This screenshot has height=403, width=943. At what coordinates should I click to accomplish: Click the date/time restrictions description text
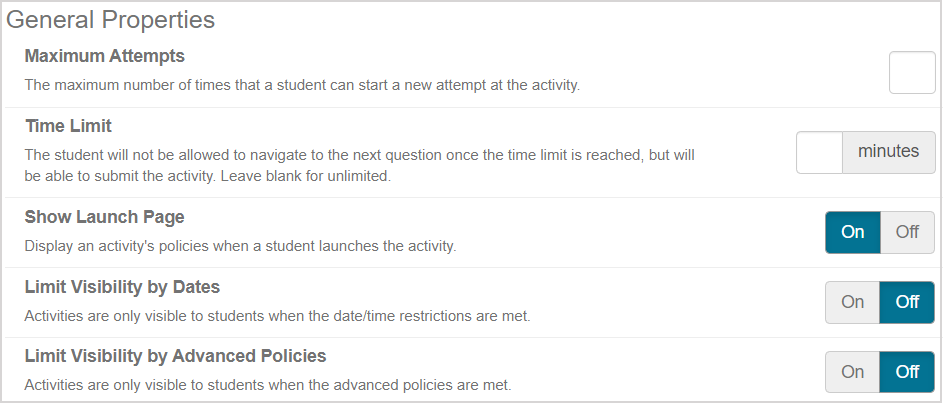click(277, 316)
